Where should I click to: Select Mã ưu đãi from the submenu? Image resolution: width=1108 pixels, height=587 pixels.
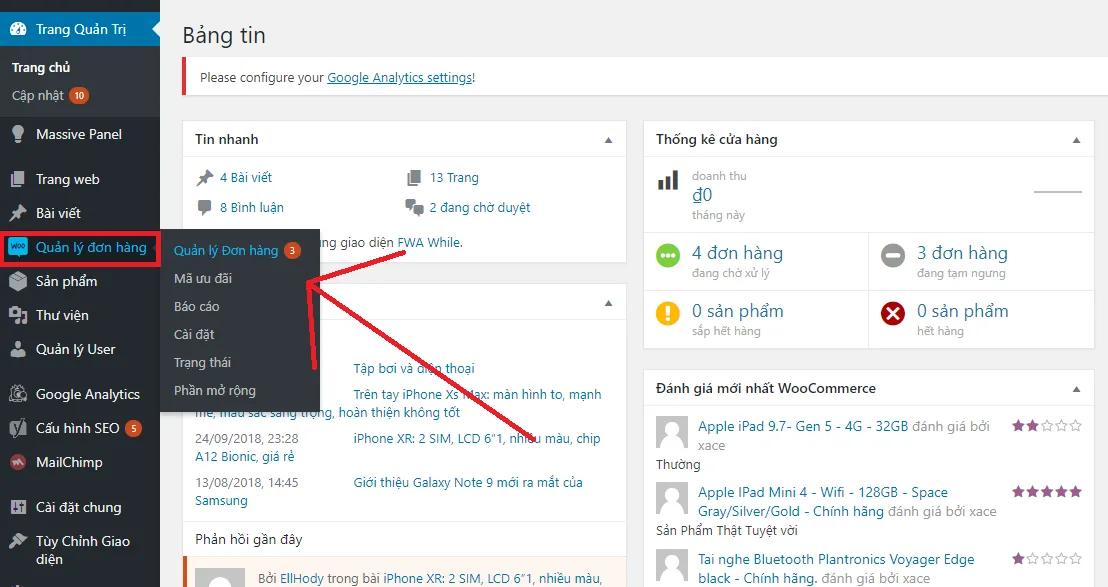pyautogui.click(x=203, y=278)
